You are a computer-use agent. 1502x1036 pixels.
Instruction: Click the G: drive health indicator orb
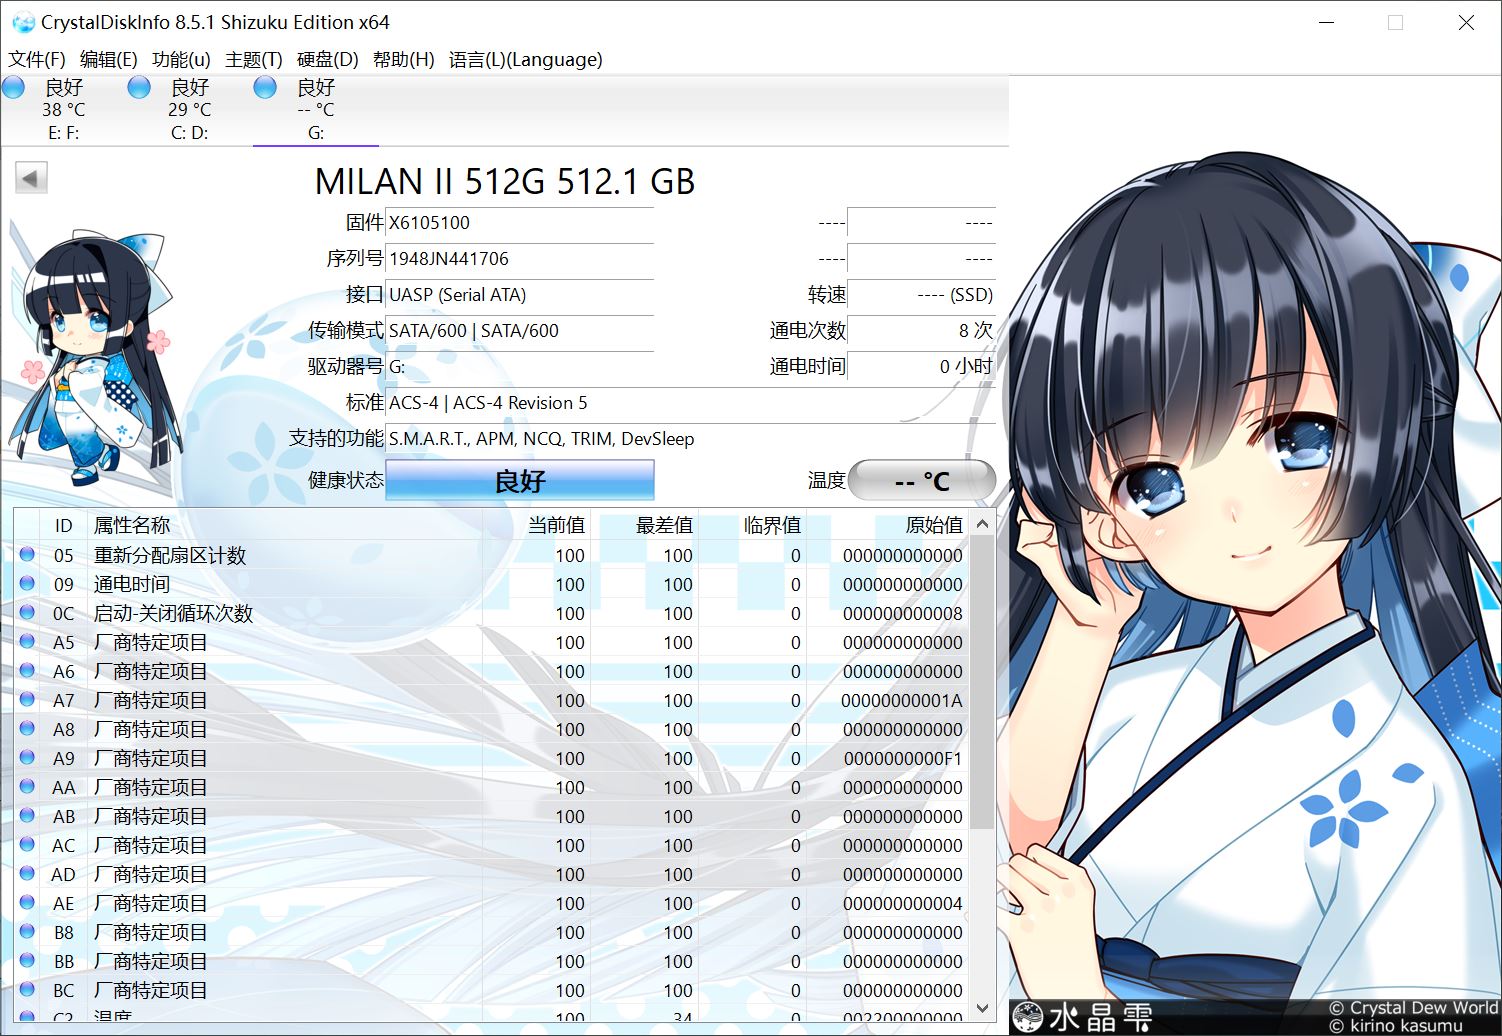pos(265,87)
